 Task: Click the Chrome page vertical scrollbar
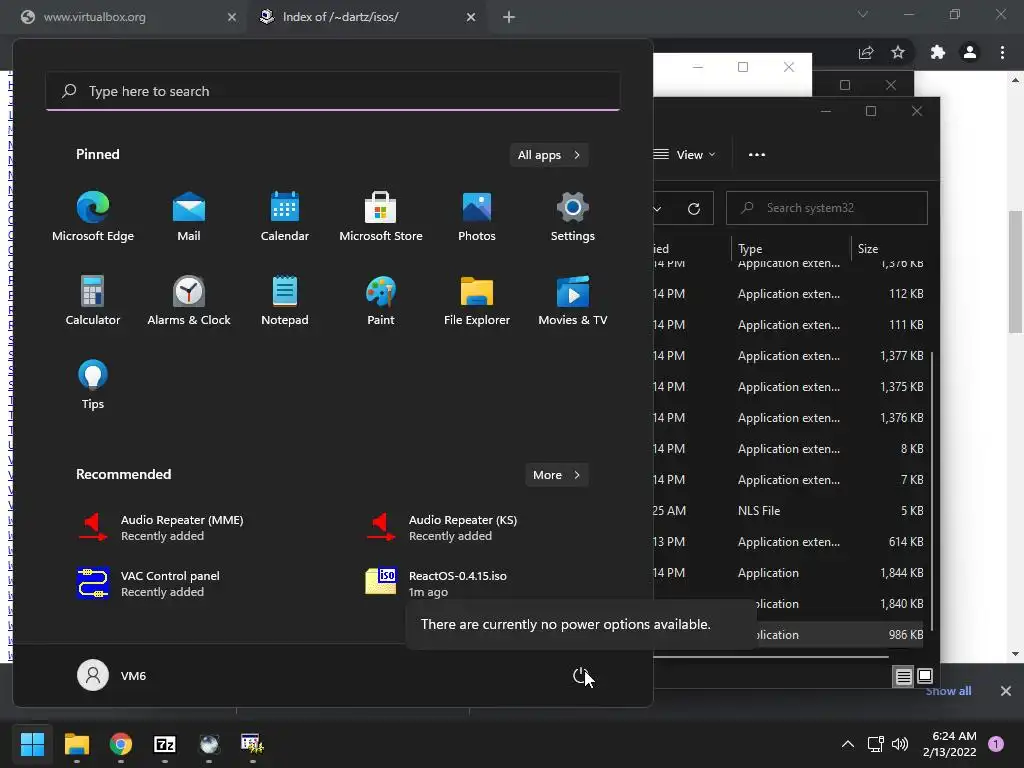click(x=1015, y=272)
